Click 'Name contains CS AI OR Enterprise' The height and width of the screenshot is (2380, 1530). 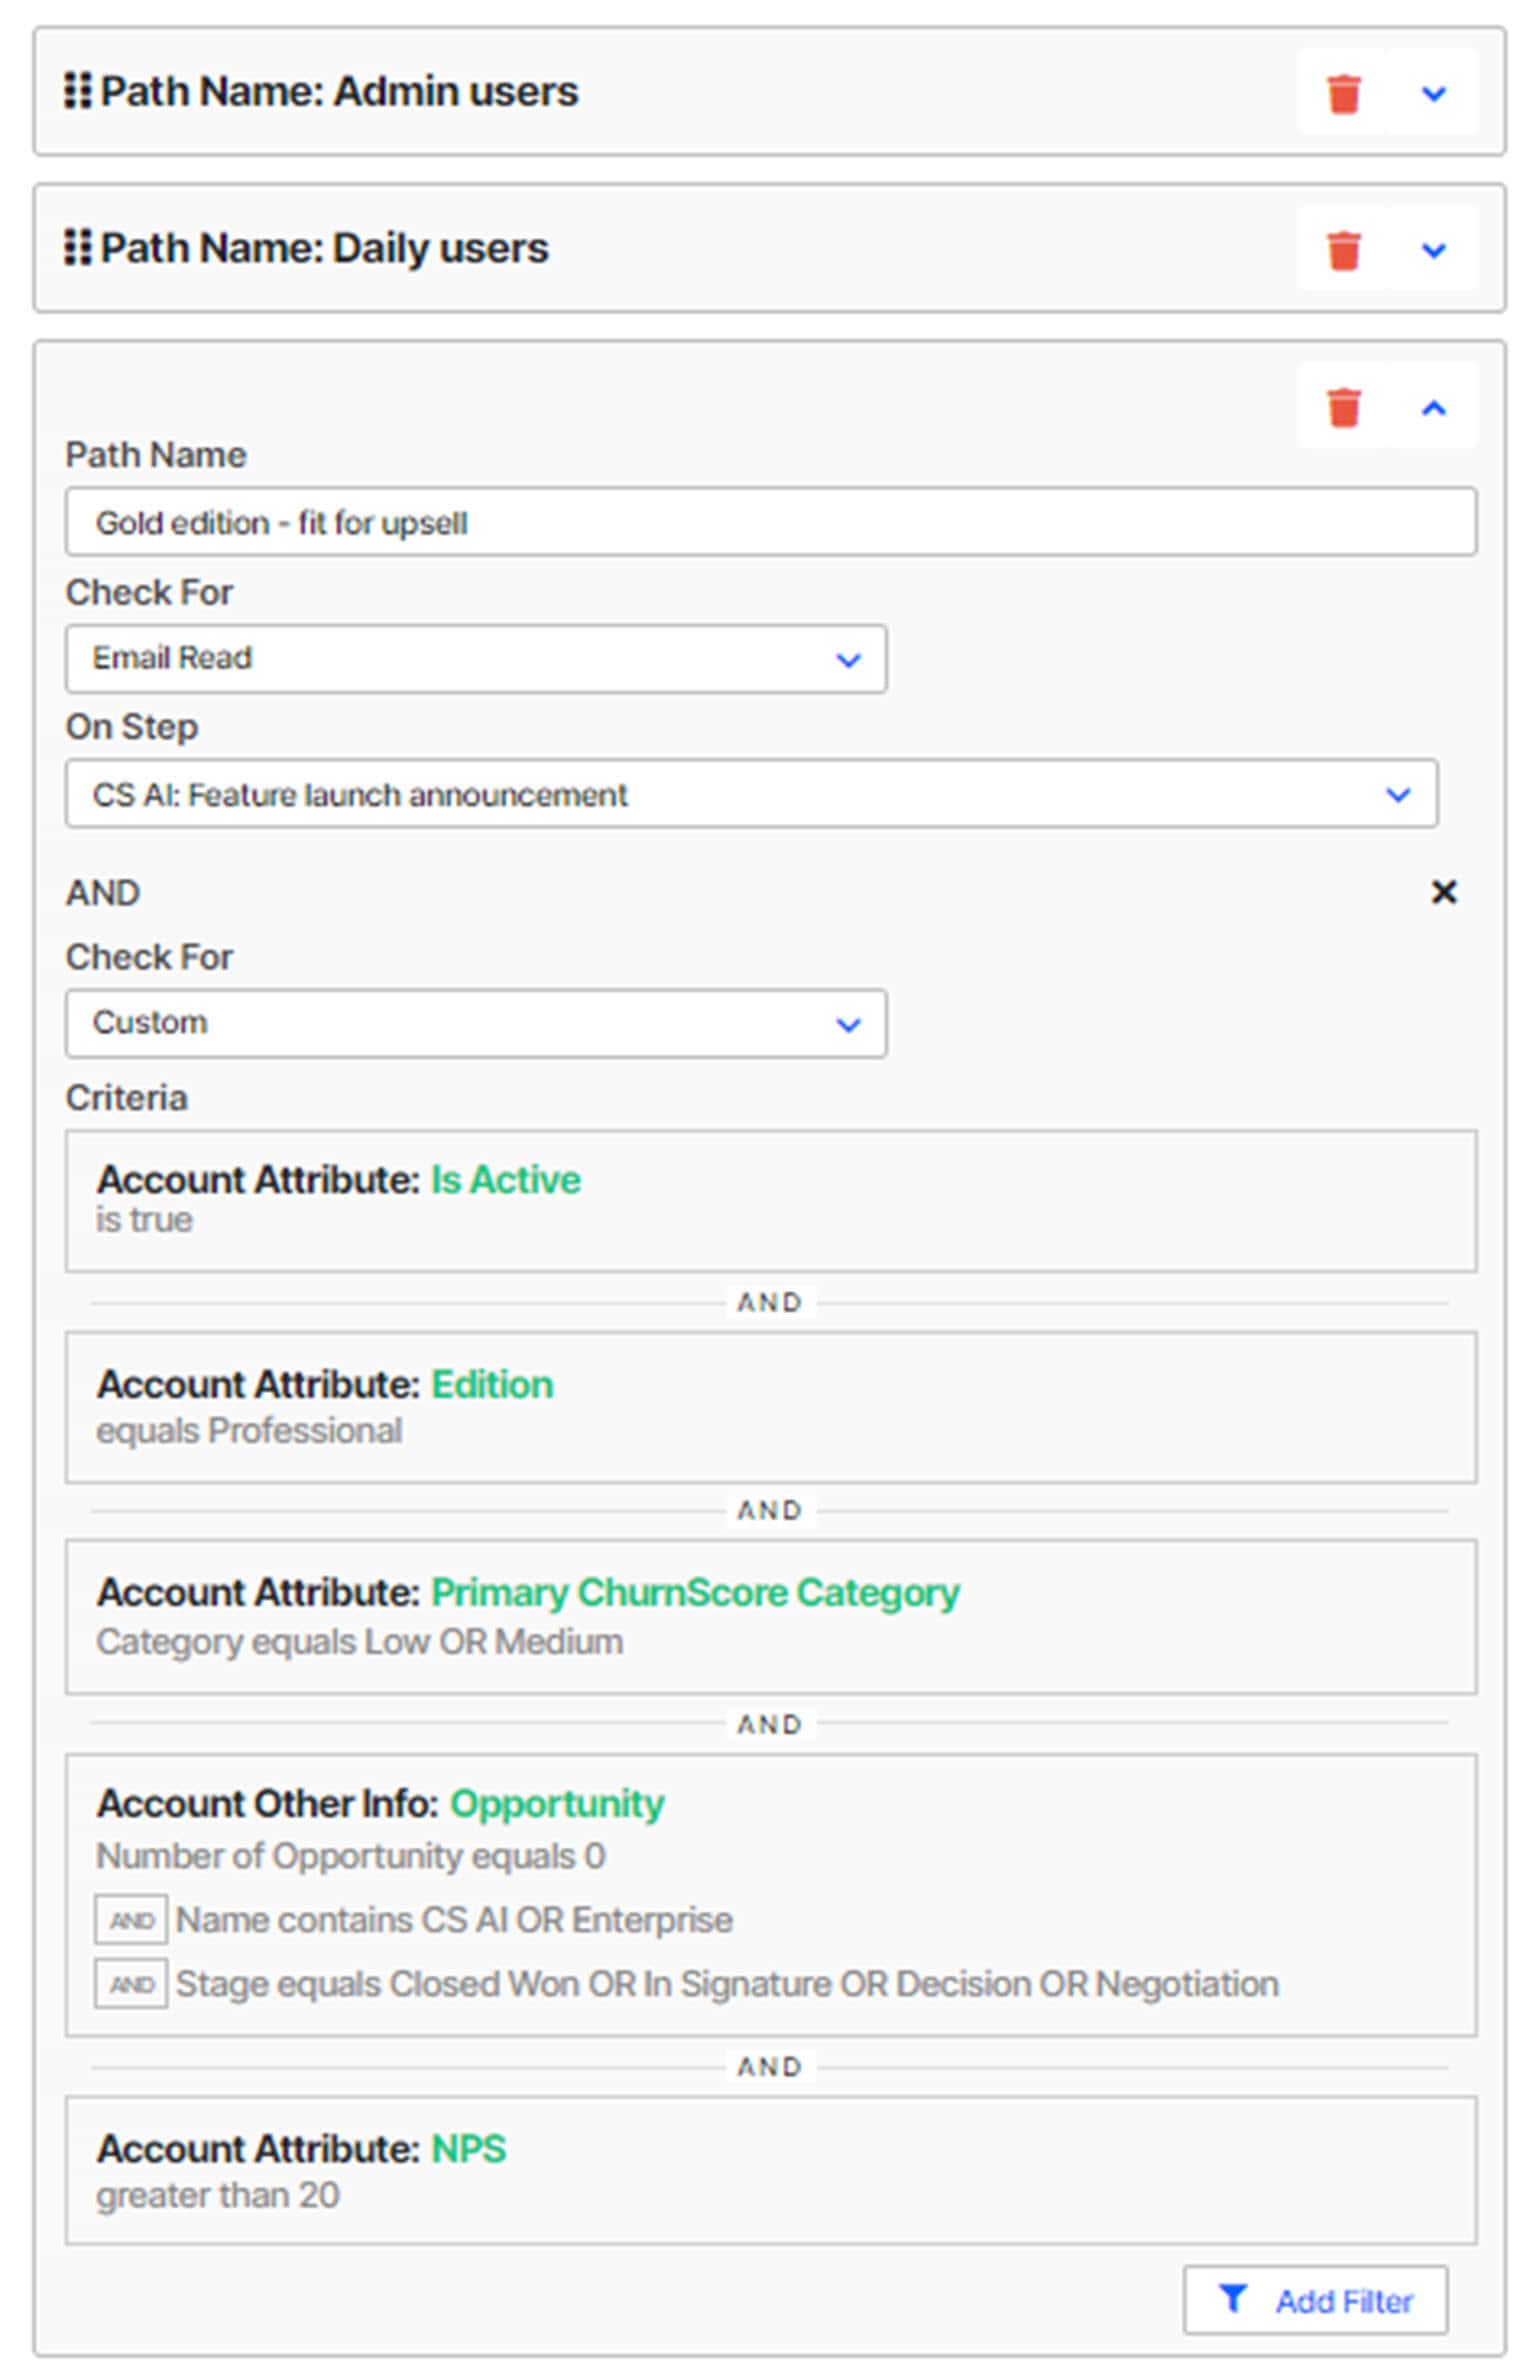(x=454, y=1920)
